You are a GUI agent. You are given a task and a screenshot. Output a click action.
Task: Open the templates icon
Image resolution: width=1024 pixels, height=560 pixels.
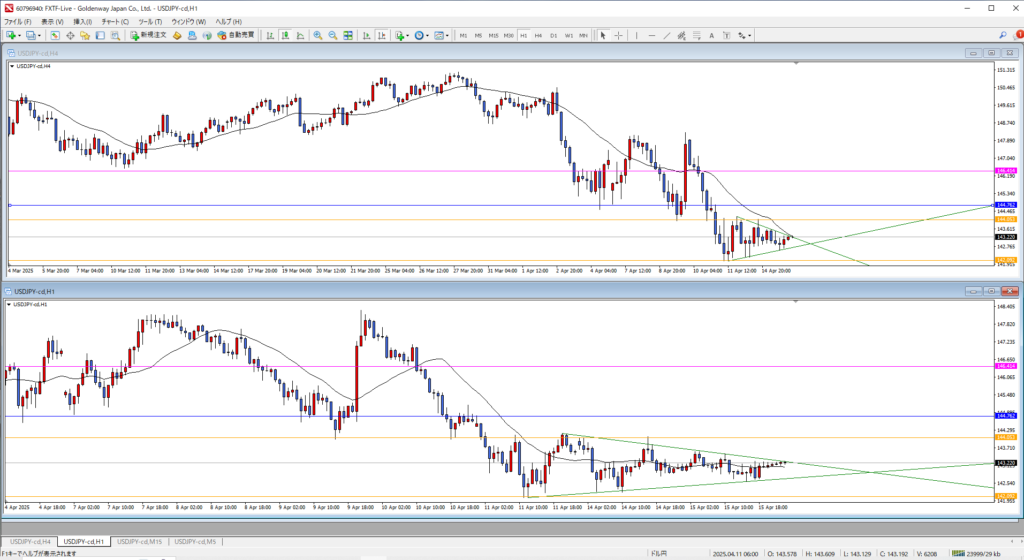click(x=438, y=35)
